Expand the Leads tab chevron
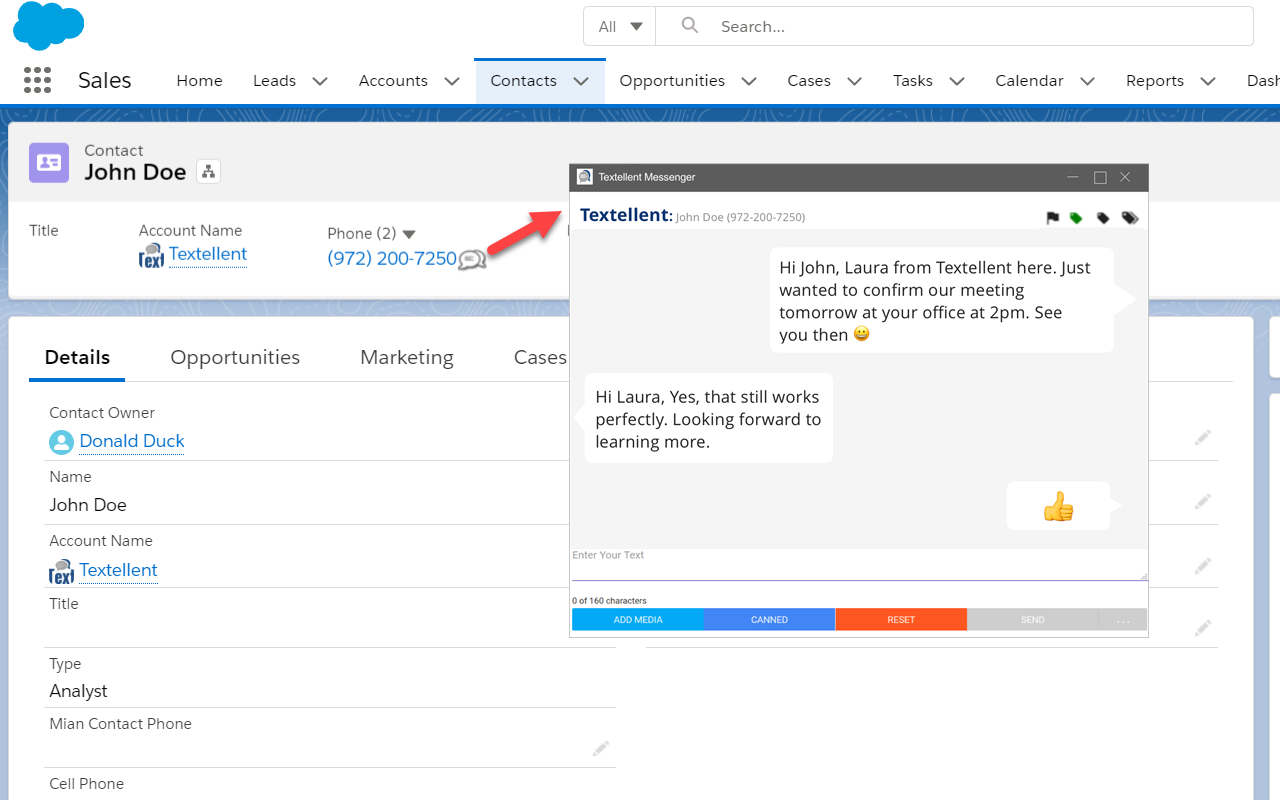The height and width of the screenshot is (800, 1280). click(x=320, y=81)
